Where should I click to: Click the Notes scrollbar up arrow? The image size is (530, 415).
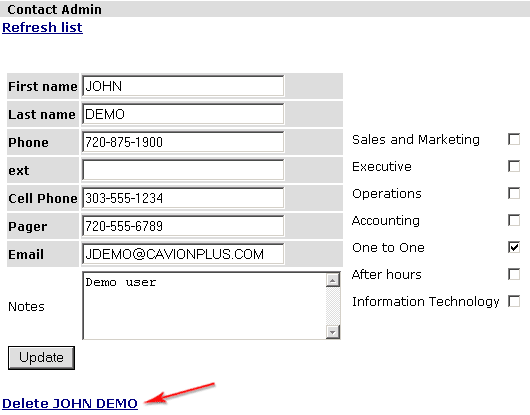coord(333,280)
